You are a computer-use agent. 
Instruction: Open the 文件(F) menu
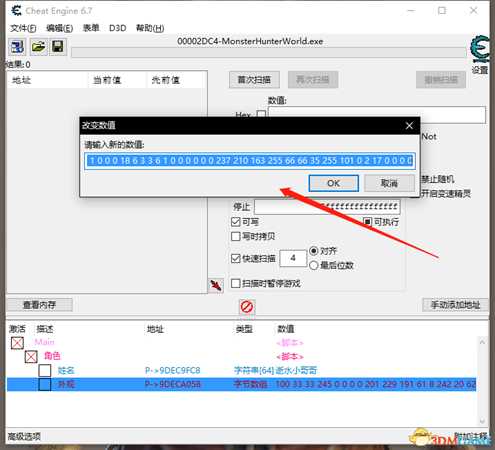tap(23, 28)
